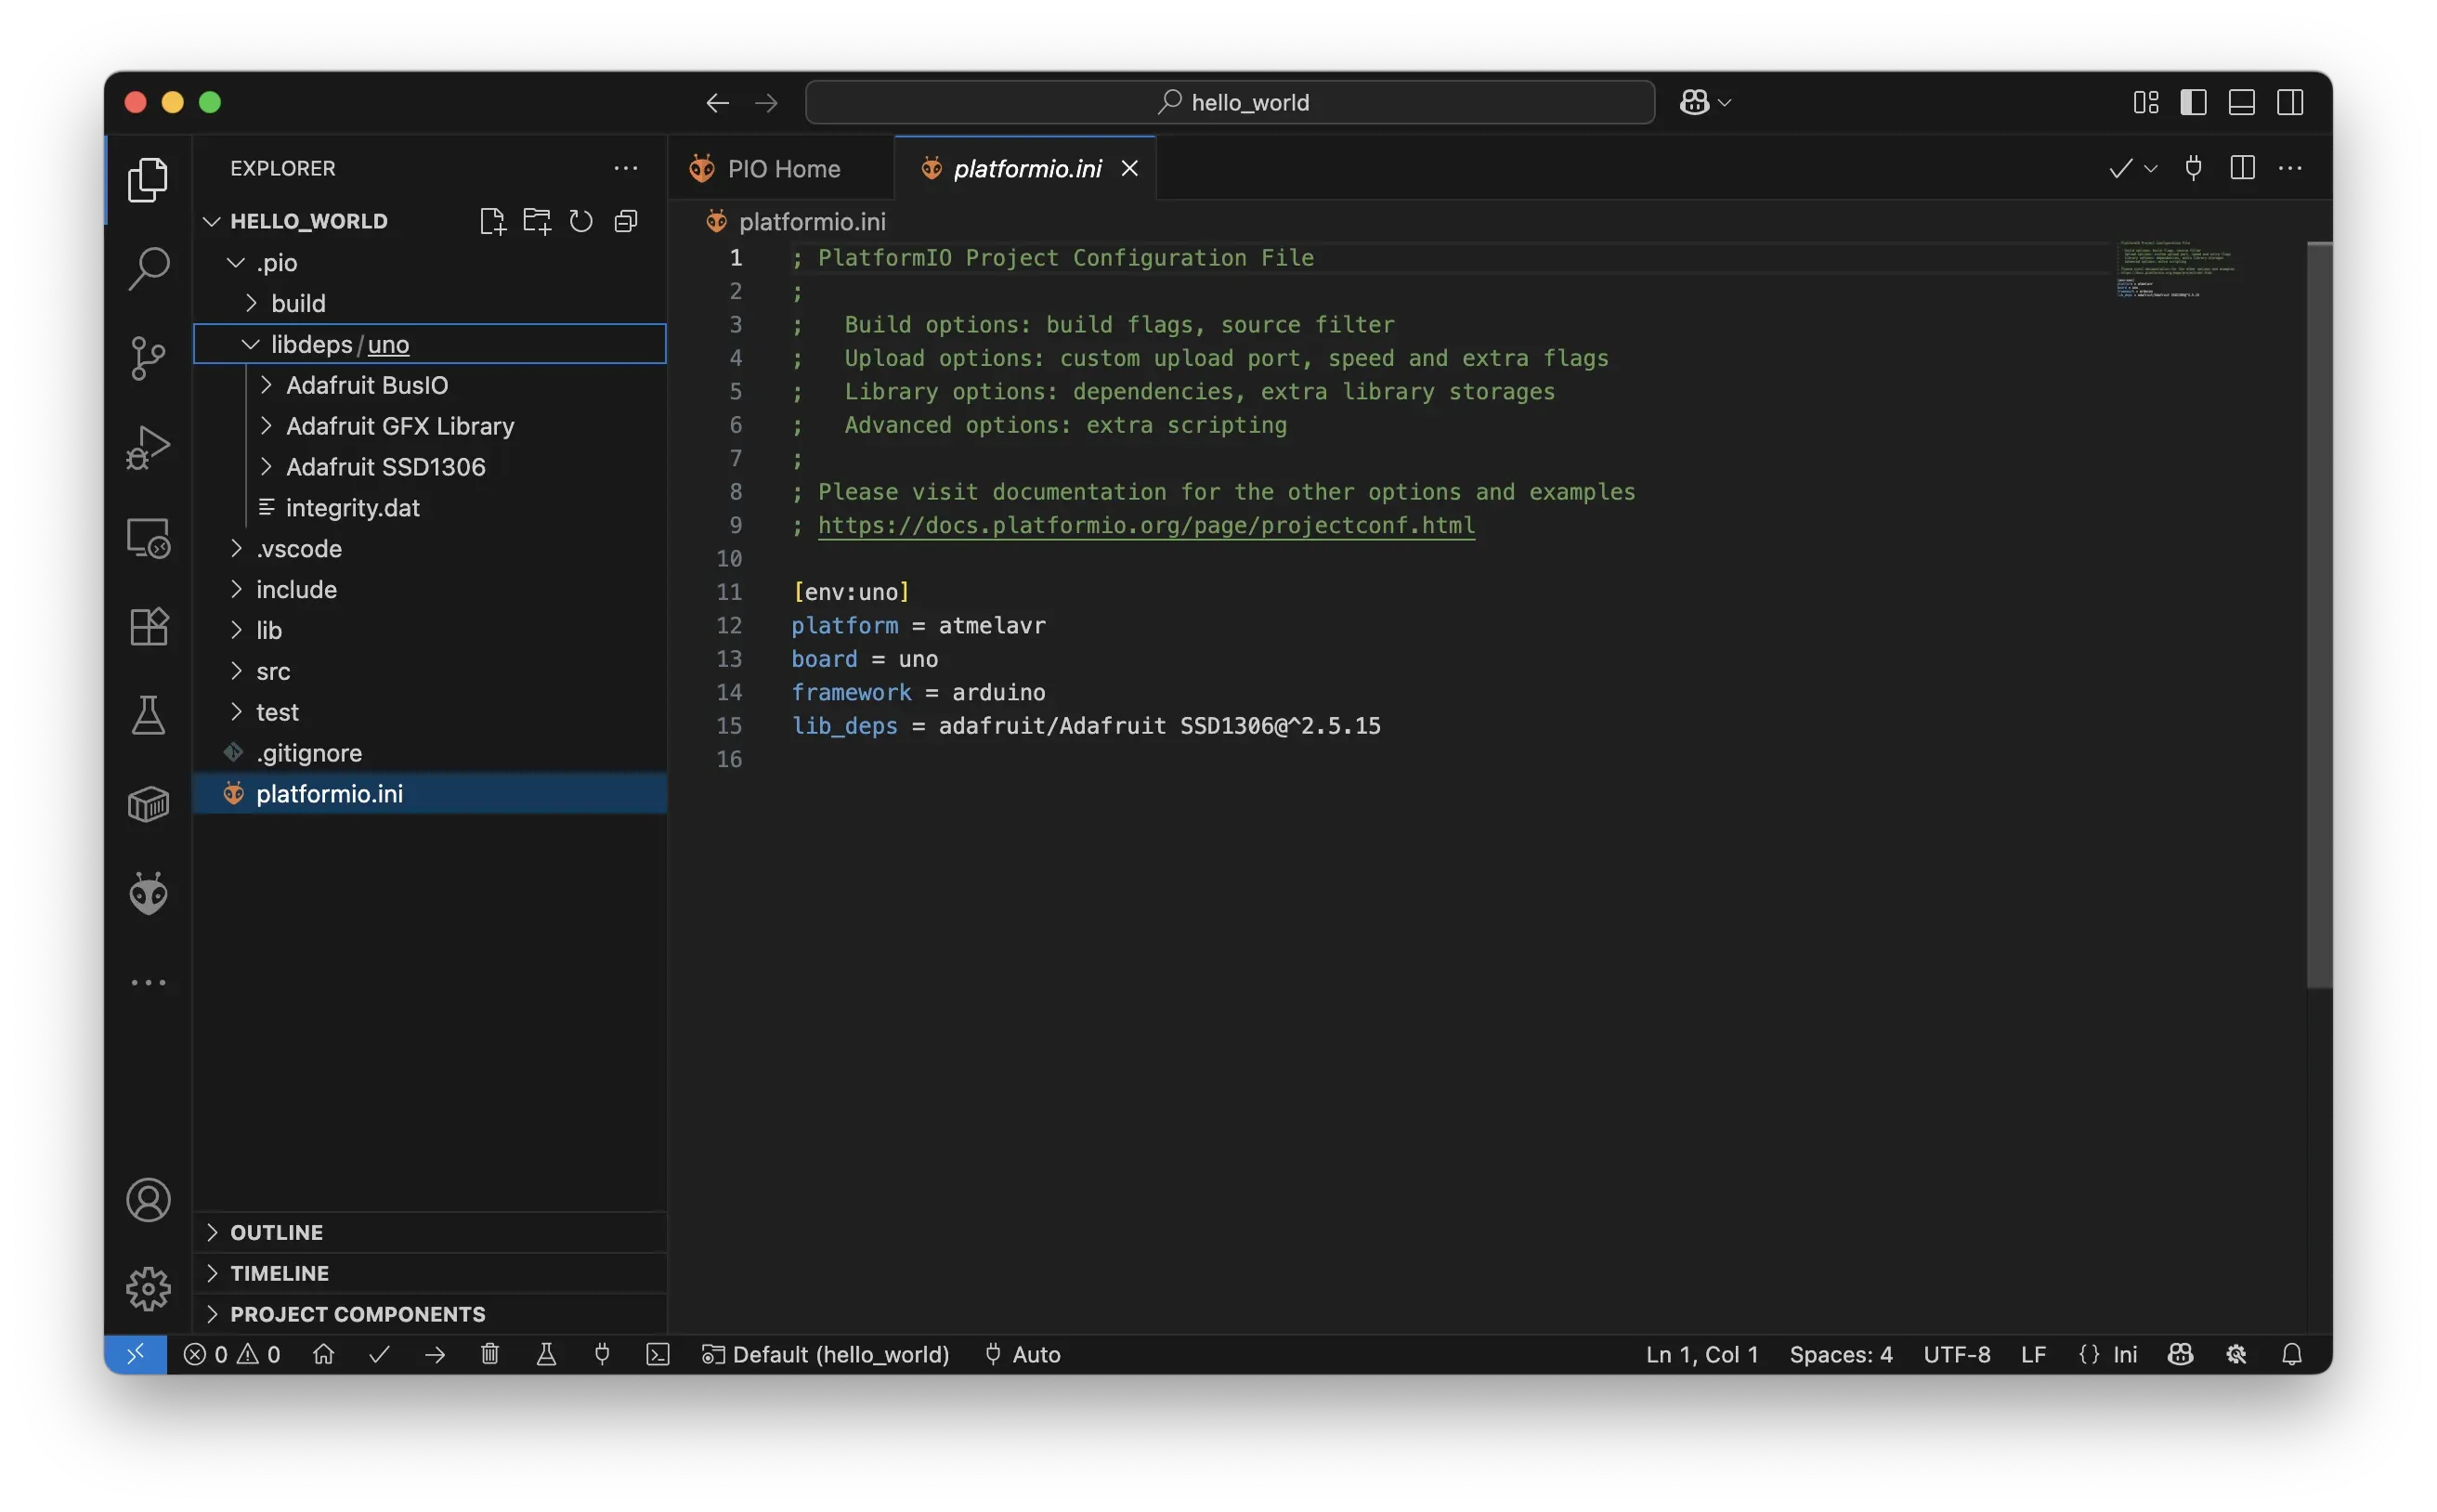Switch to the PIO Home tab
This screenshot has height=1512, width=2437.
pyautogui.click(x=783, y=168)
